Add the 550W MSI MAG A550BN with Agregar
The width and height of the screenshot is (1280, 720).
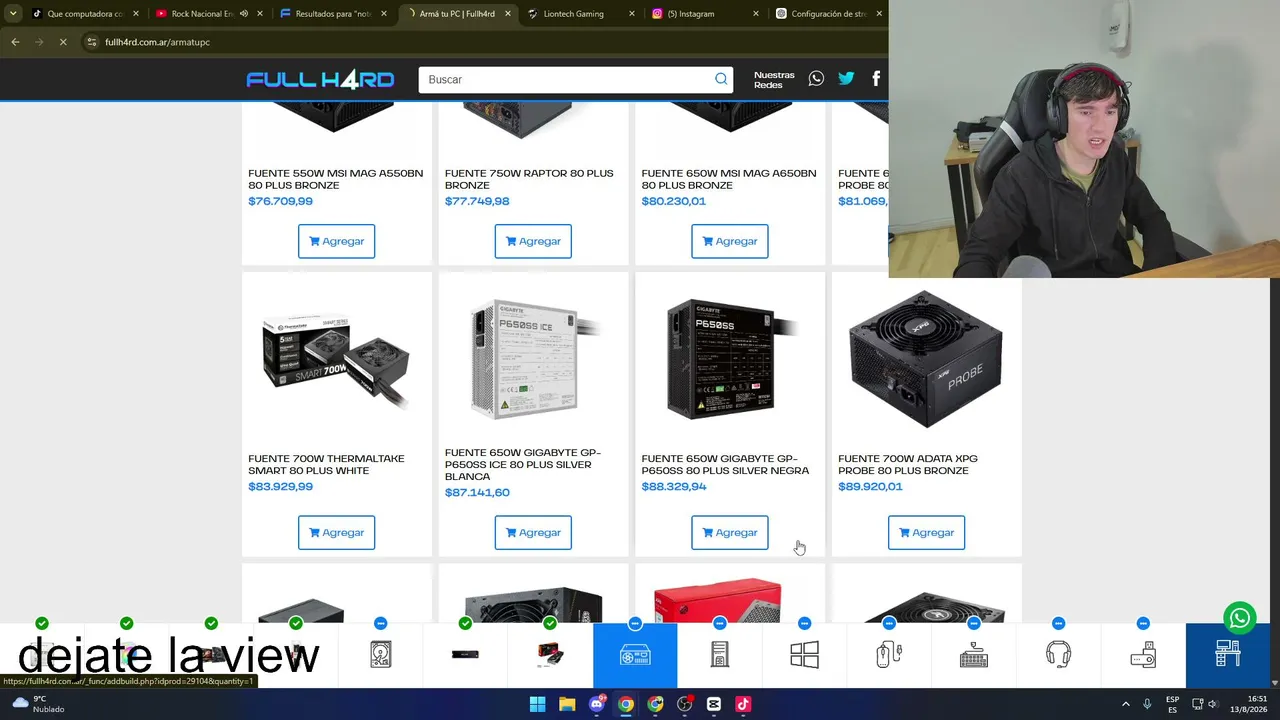[336, 241]
